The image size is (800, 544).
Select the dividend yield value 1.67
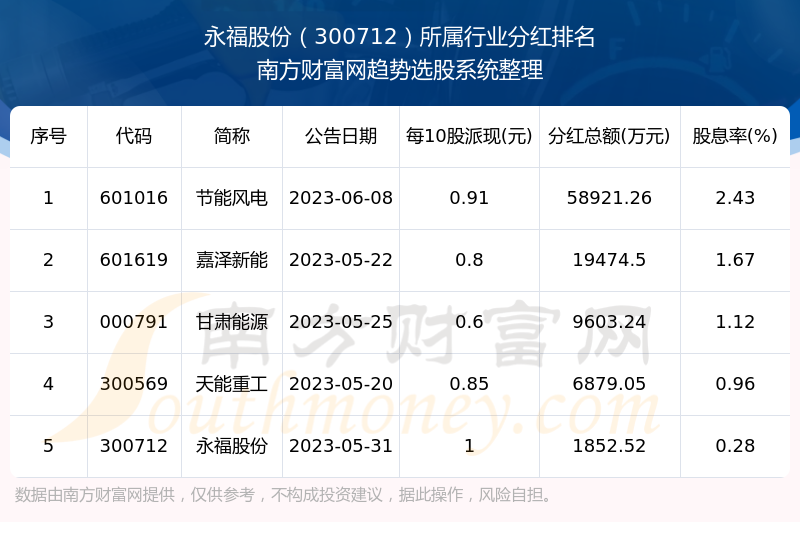pos(735,260)
